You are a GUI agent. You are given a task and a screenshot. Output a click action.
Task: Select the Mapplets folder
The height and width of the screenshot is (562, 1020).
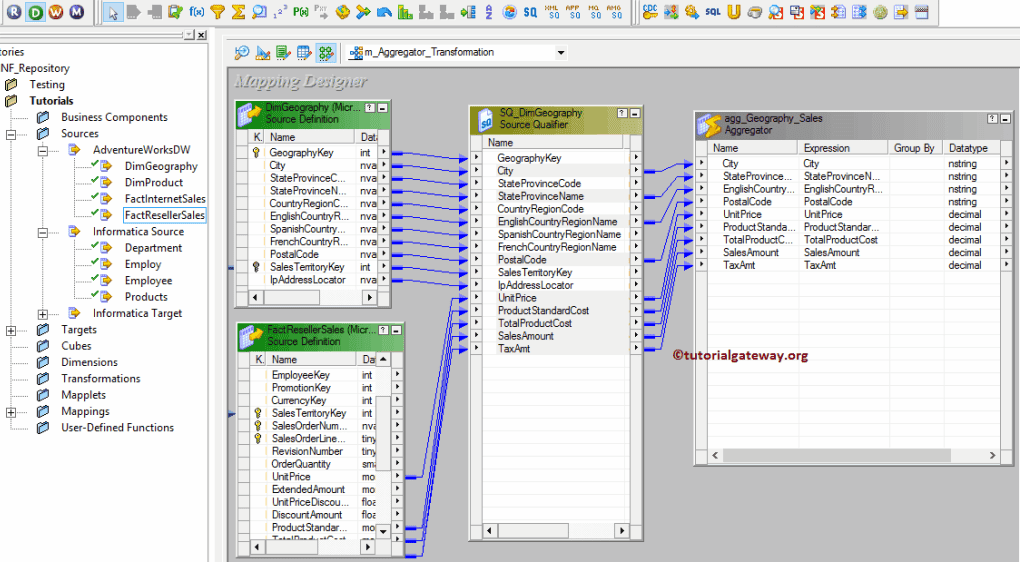(x=83, y=395)
